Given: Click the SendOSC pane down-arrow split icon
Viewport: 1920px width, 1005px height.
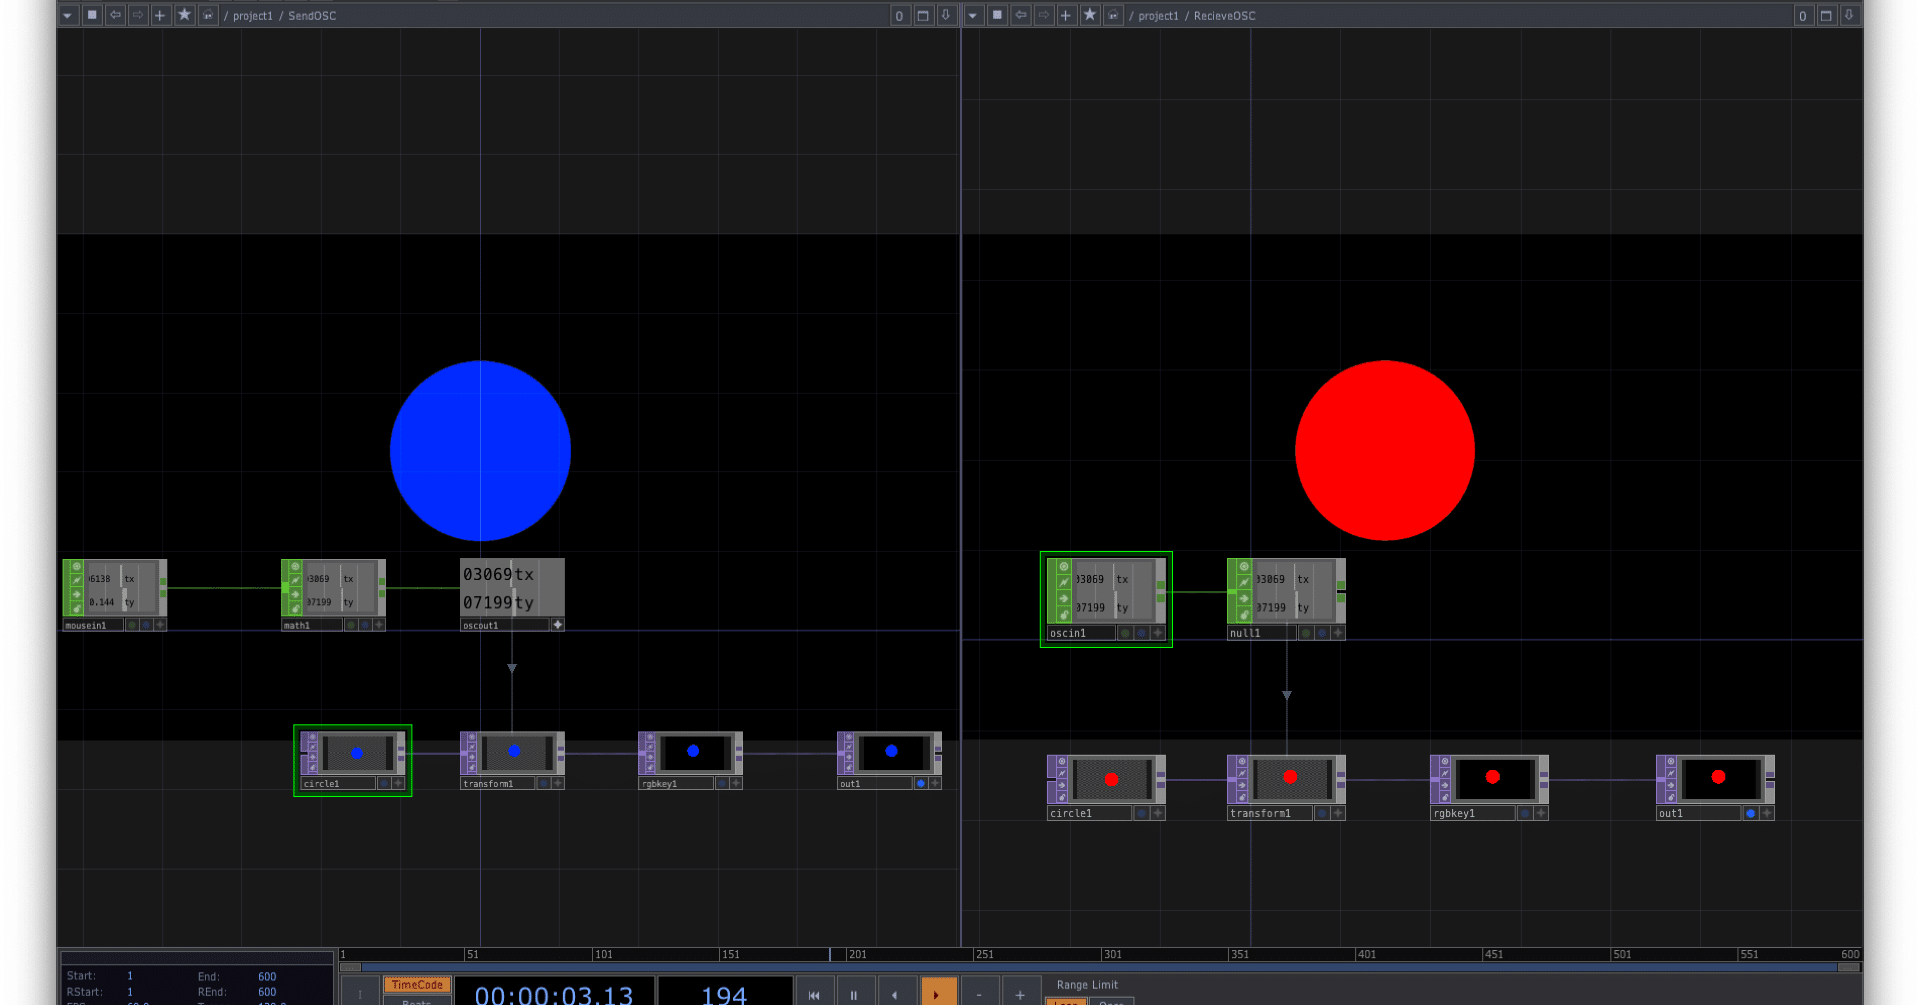Looking at the screenshot, I should tap(946, 16).
